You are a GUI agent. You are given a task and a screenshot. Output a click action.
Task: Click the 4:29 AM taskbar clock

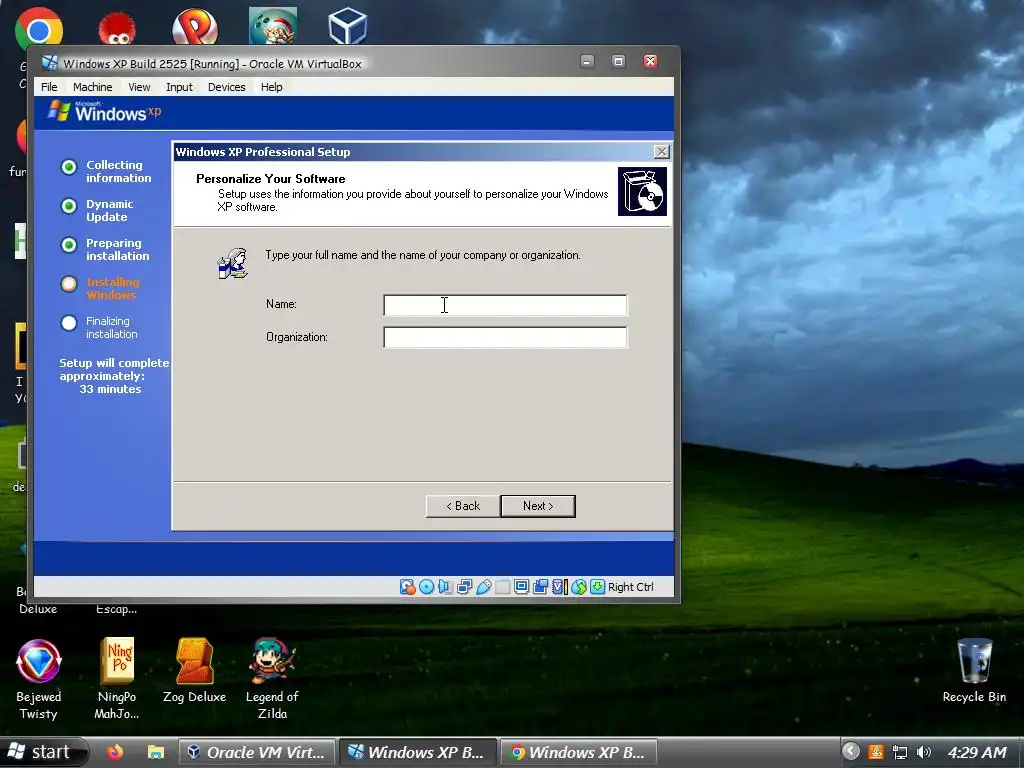977,752
